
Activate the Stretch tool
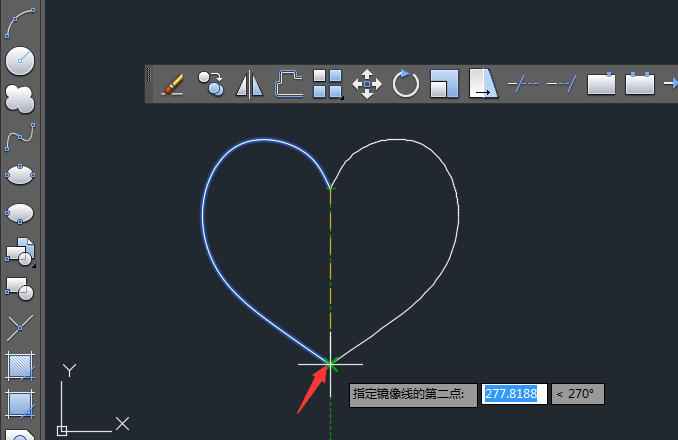point(483,83)
